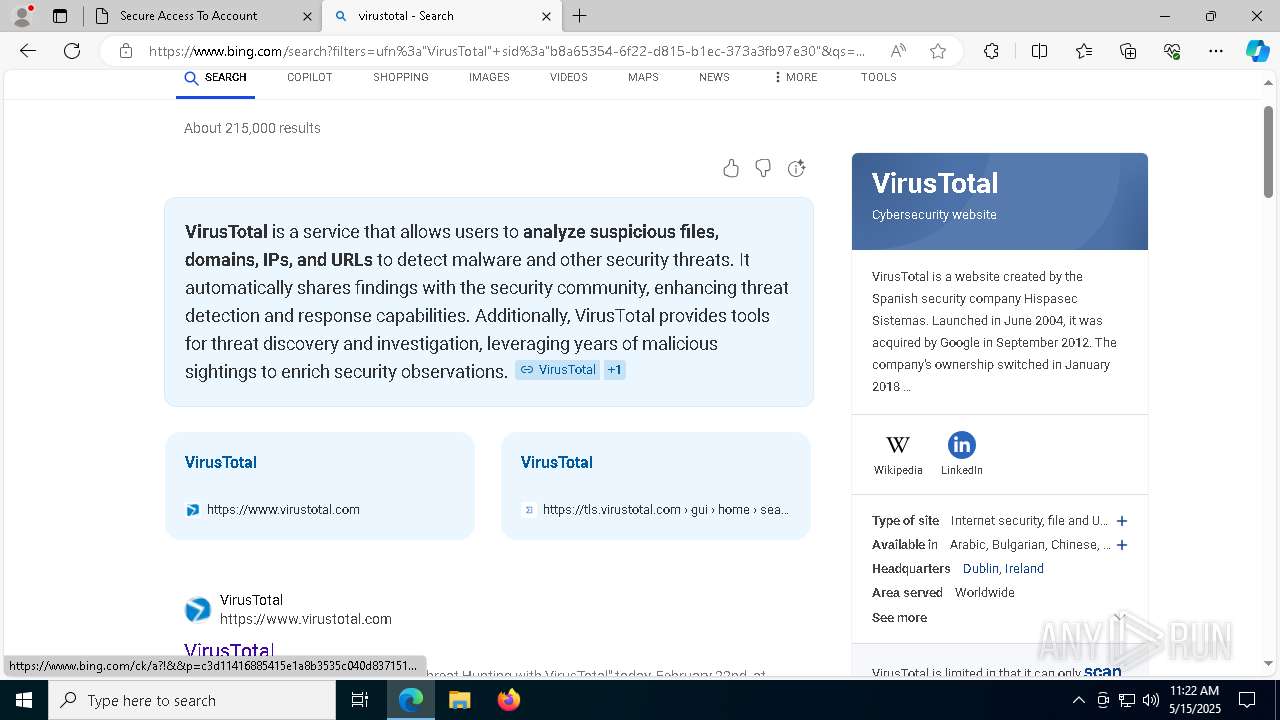The image size is (1280, 720).
Task: Click the Windows taskbar search box
Action: (x=192, y=700)
